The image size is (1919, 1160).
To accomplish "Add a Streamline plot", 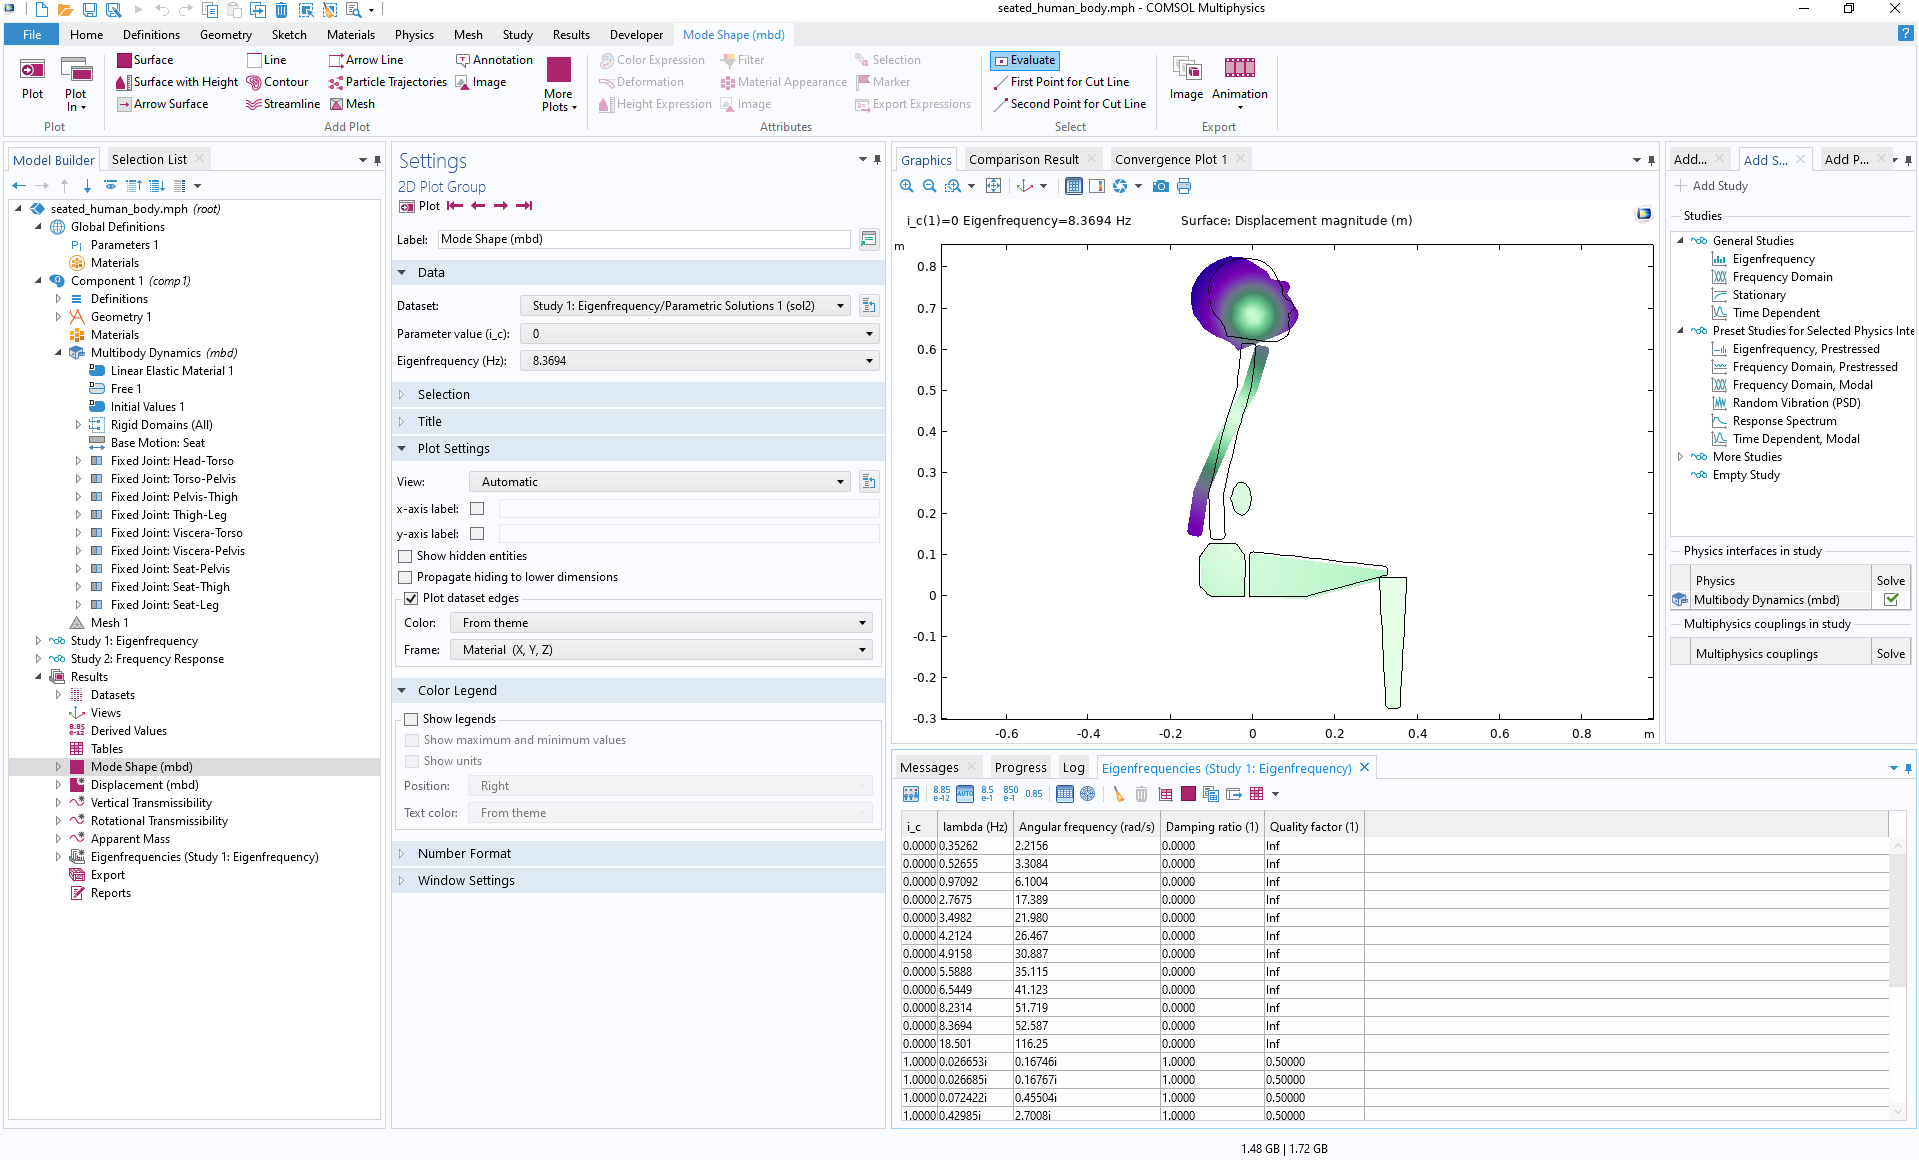I will pos(283,104).
